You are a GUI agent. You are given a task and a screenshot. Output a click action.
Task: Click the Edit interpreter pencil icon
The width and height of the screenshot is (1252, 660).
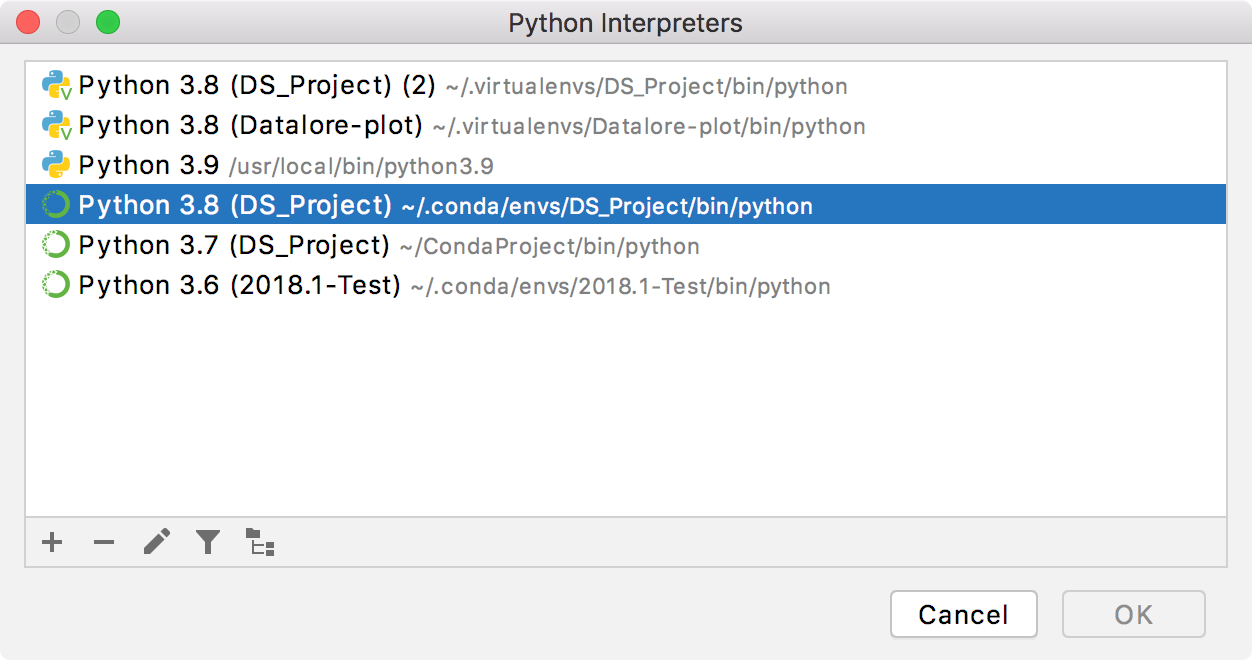coord(156,543)
